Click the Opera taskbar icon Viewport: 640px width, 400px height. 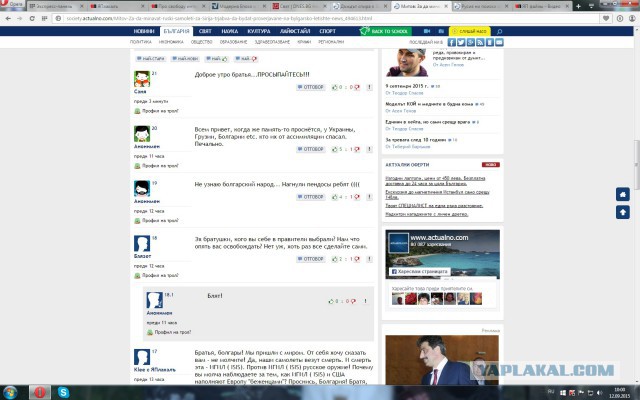pos(40,392)
